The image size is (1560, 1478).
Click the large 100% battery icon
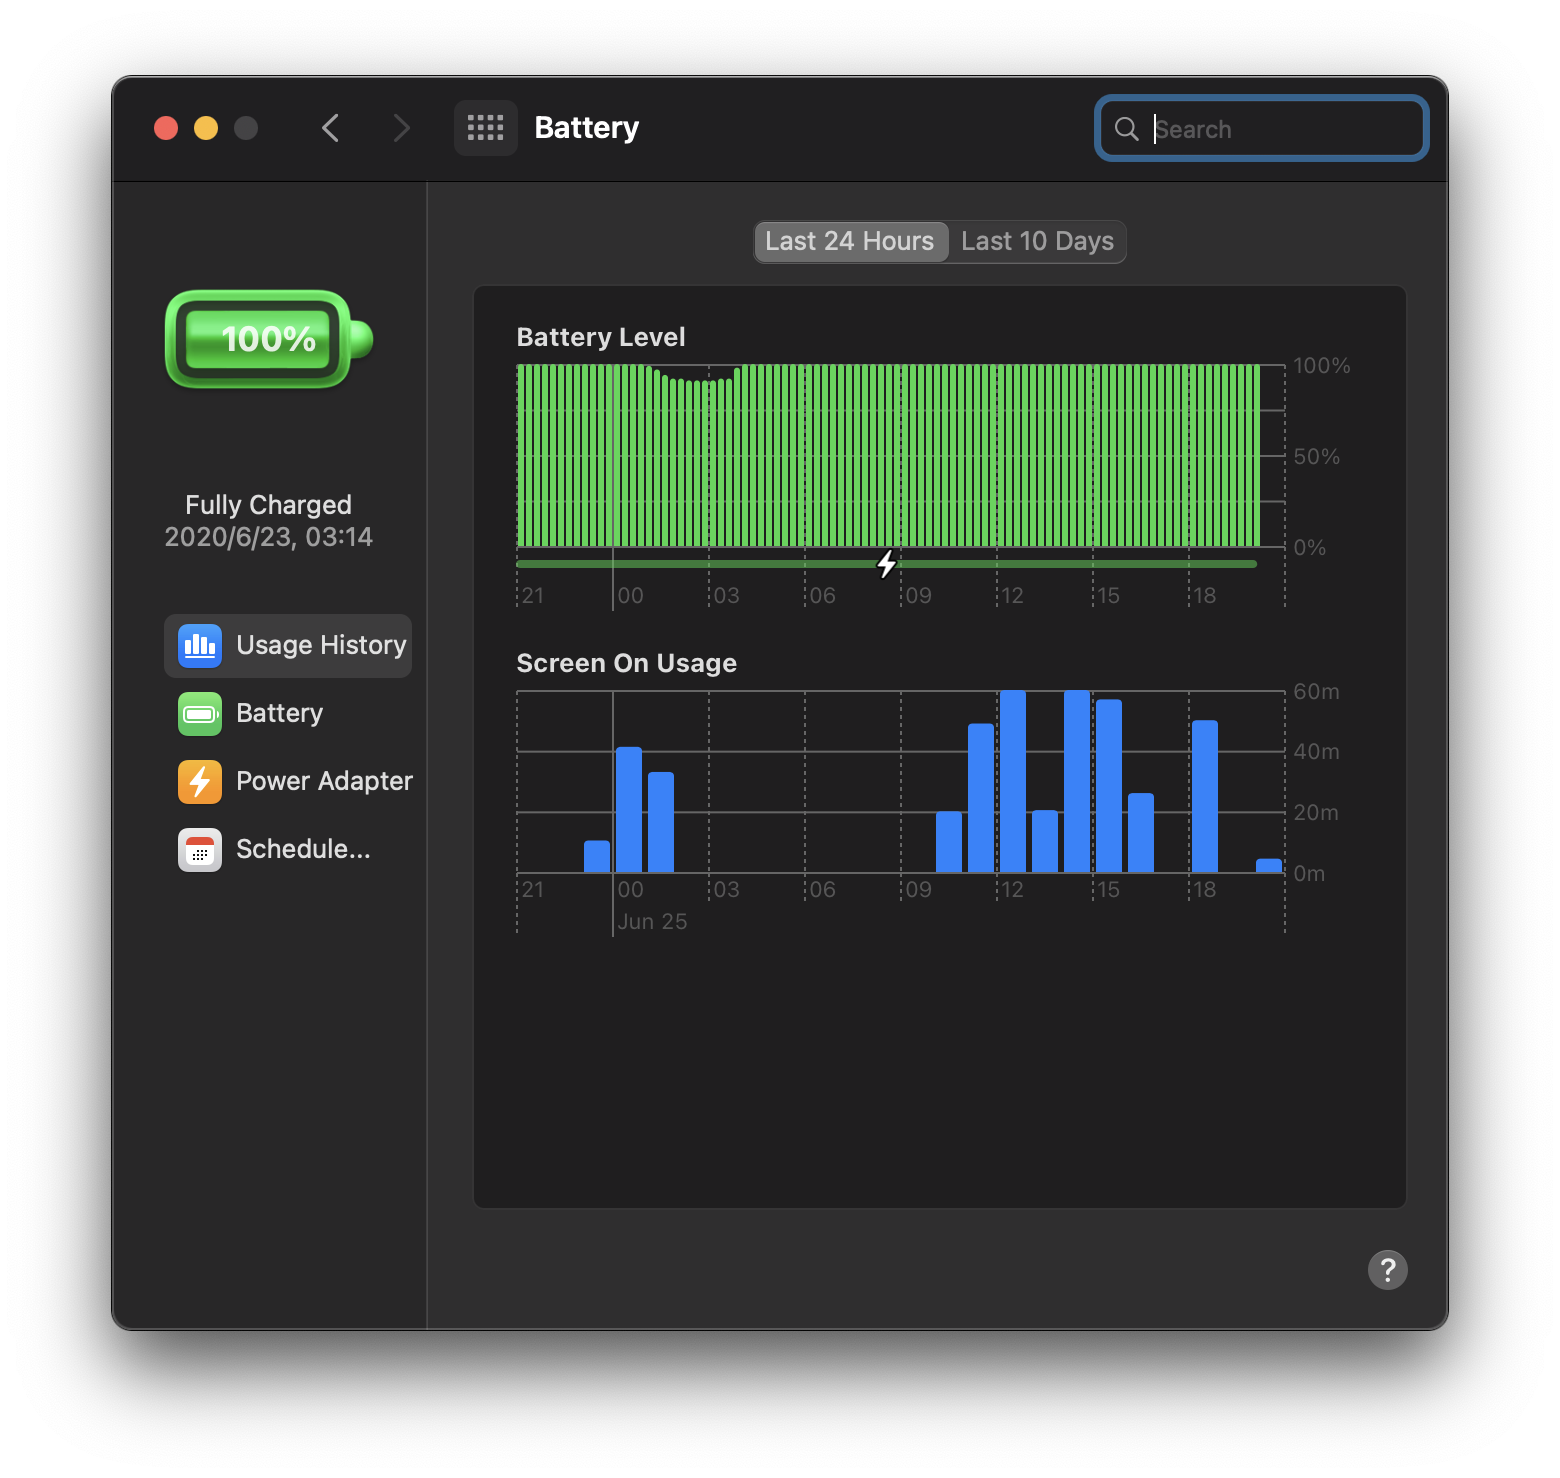point(269,339)
